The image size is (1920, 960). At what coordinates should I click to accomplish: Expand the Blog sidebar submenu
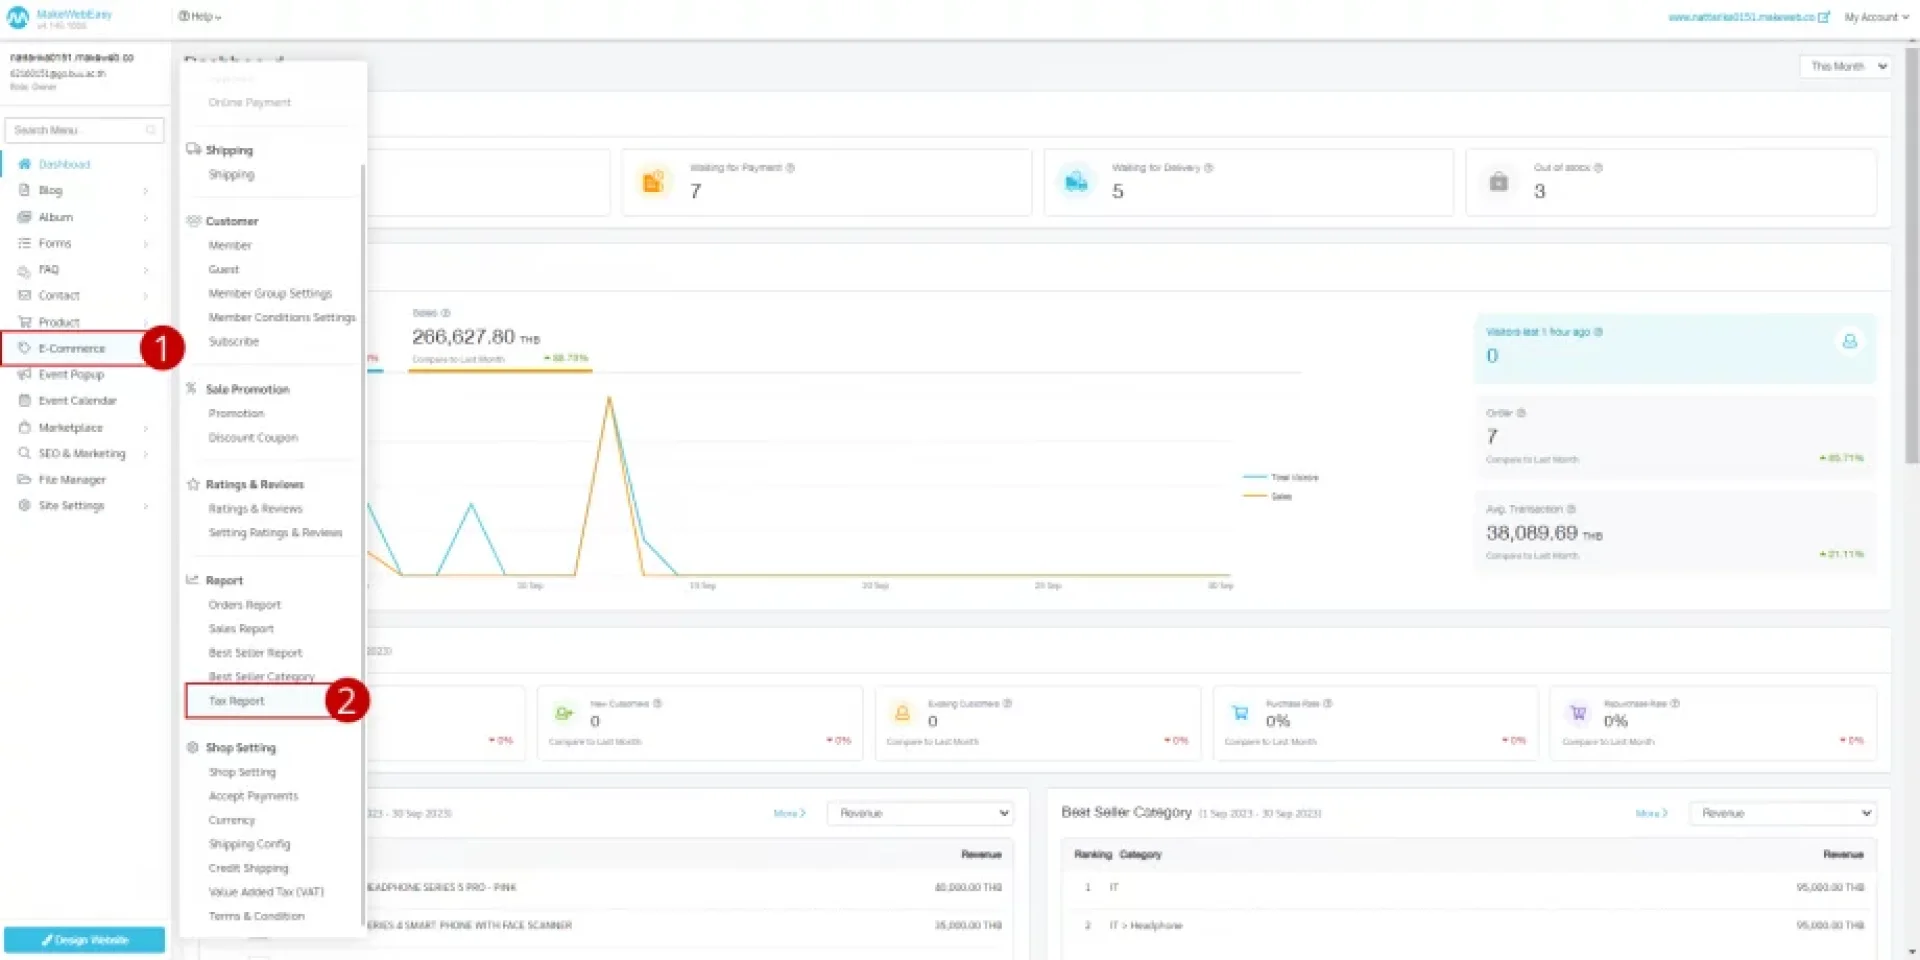coord(145,191)
